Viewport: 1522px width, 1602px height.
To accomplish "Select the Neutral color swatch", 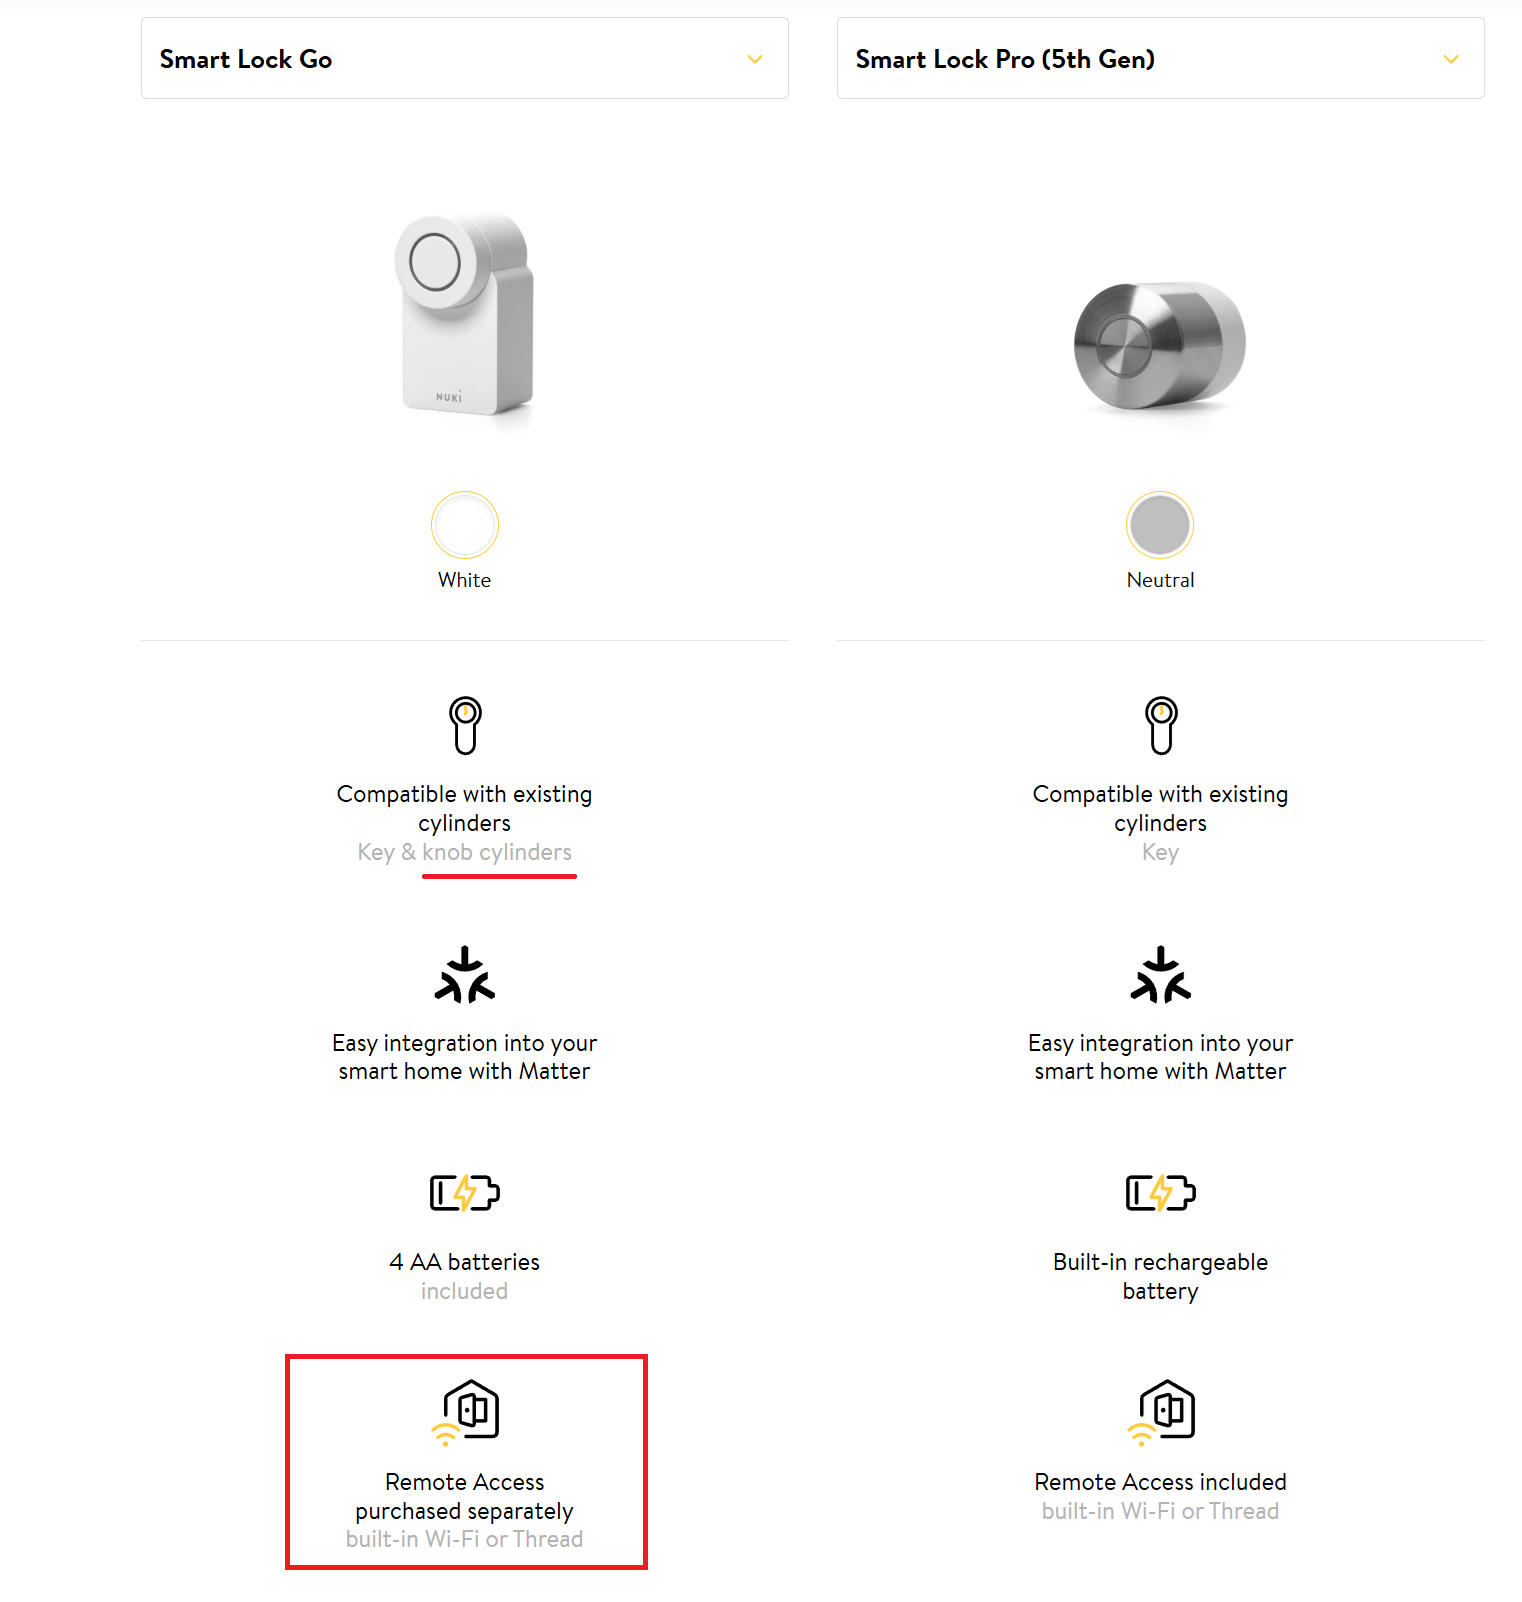I will (x=1160, y=525).
